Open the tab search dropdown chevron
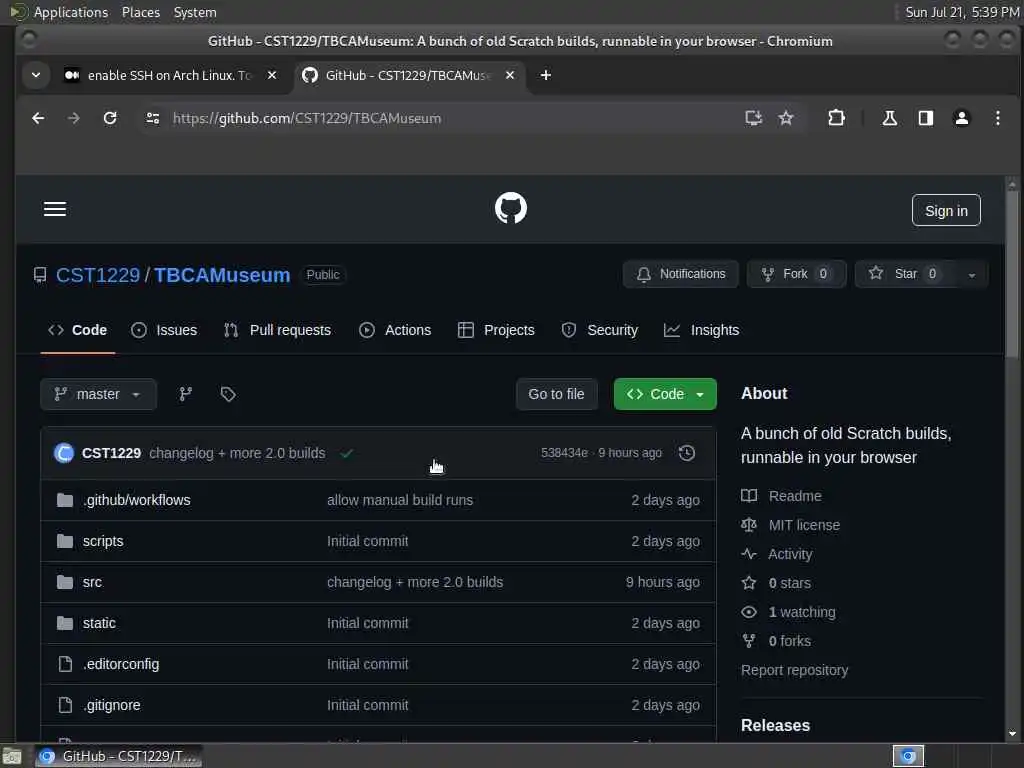This screenshot has width=1024, height=768. [x=36, y=75]
